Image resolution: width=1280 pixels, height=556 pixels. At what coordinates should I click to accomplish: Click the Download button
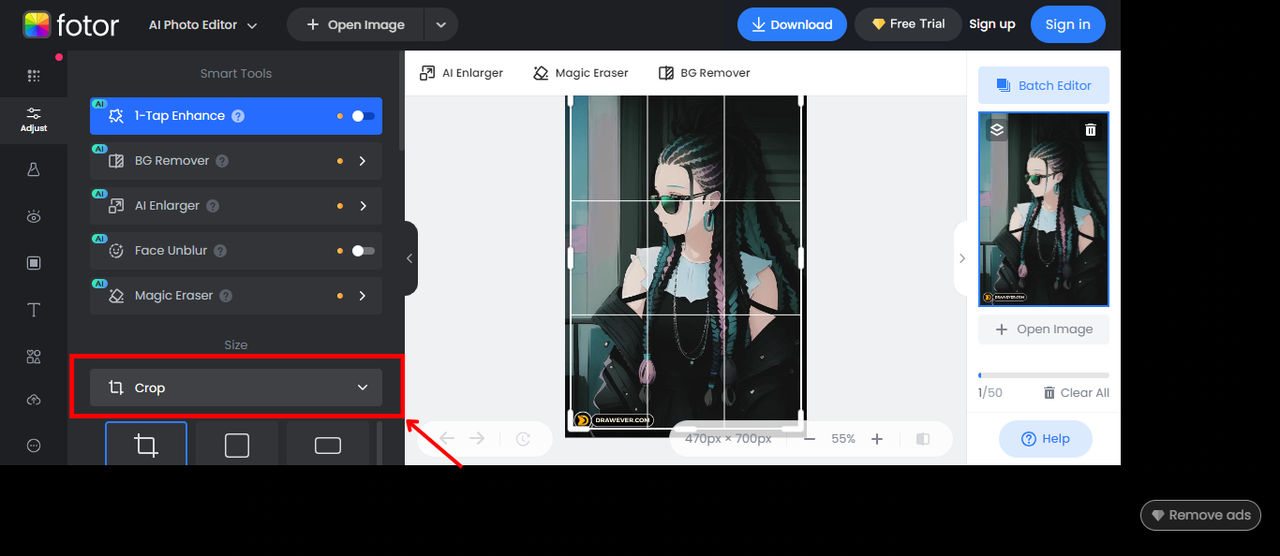792,25
